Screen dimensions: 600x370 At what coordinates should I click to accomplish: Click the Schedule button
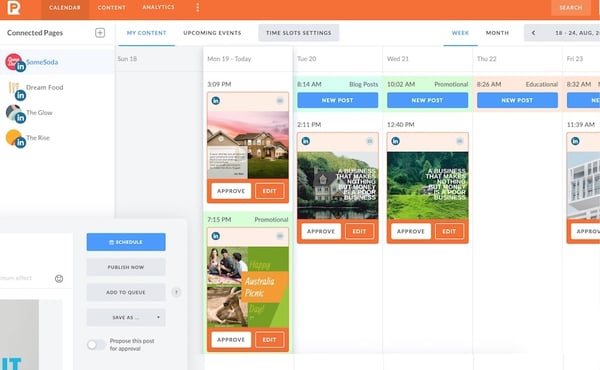pos(126,242)
